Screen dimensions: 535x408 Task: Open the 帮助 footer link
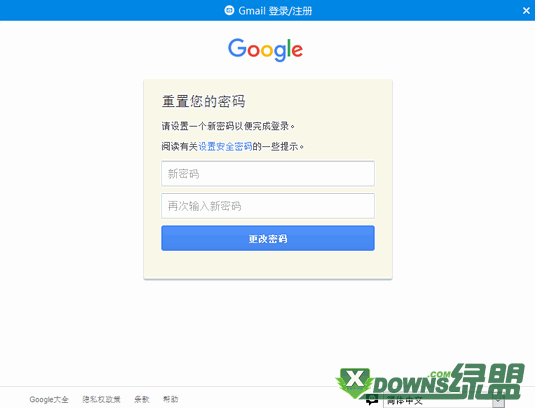click(170, 399)
